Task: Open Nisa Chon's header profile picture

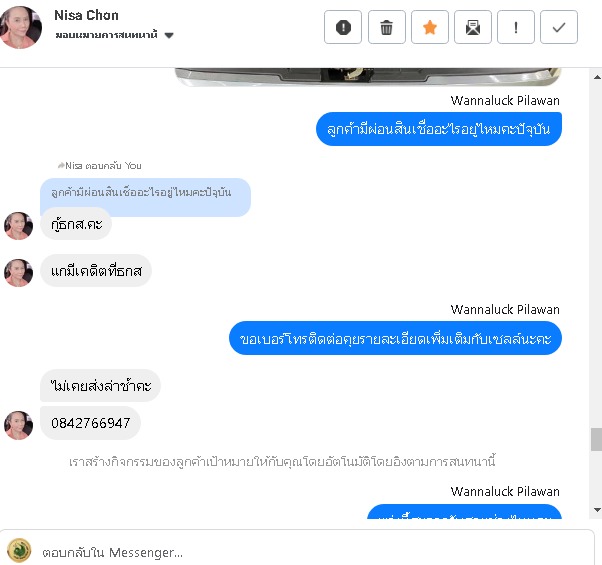Action: [x=20, y=27]
